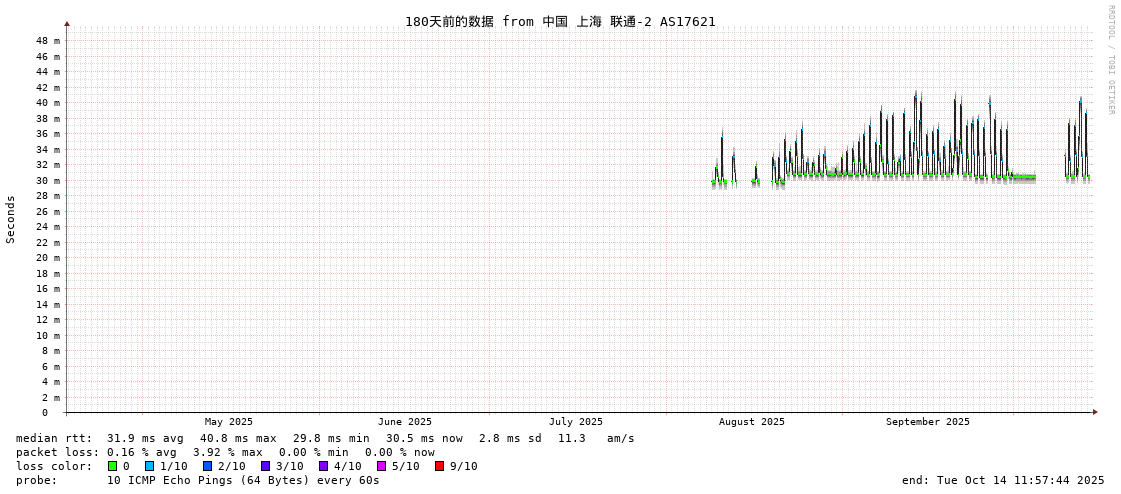Select the violet 4/10 loss color box
The height and width of the screenshot is (494, 1121).
(x=323, y=466)
